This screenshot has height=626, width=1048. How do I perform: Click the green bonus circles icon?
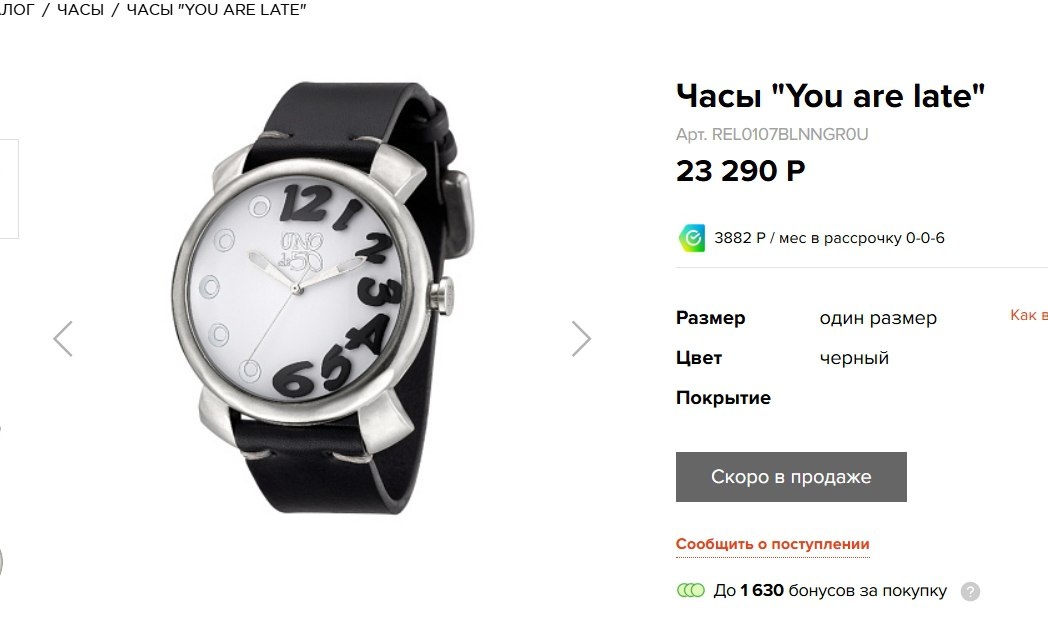(691, 591)
